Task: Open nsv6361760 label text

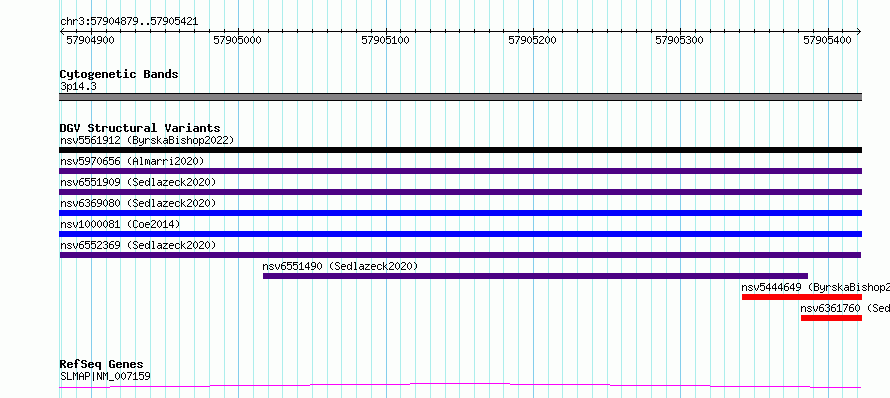Action: pyautogui.click(x=845, y=308)
